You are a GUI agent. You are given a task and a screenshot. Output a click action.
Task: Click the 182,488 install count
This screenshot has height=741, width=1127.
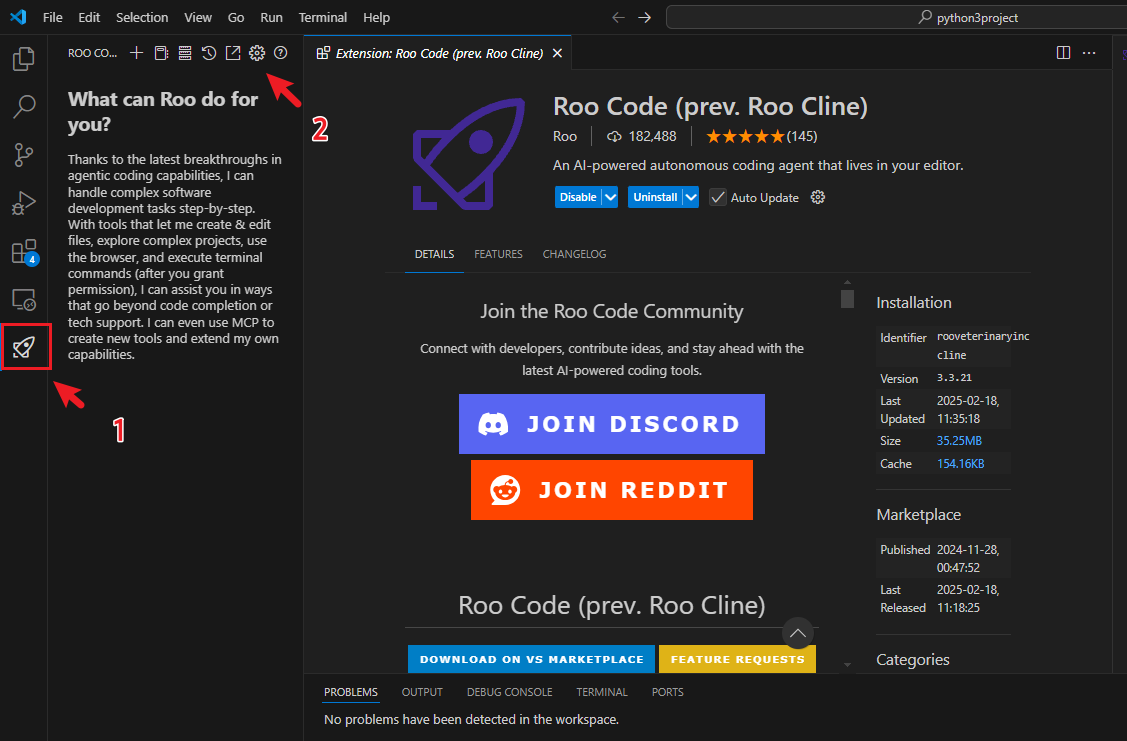coord(643,137)
